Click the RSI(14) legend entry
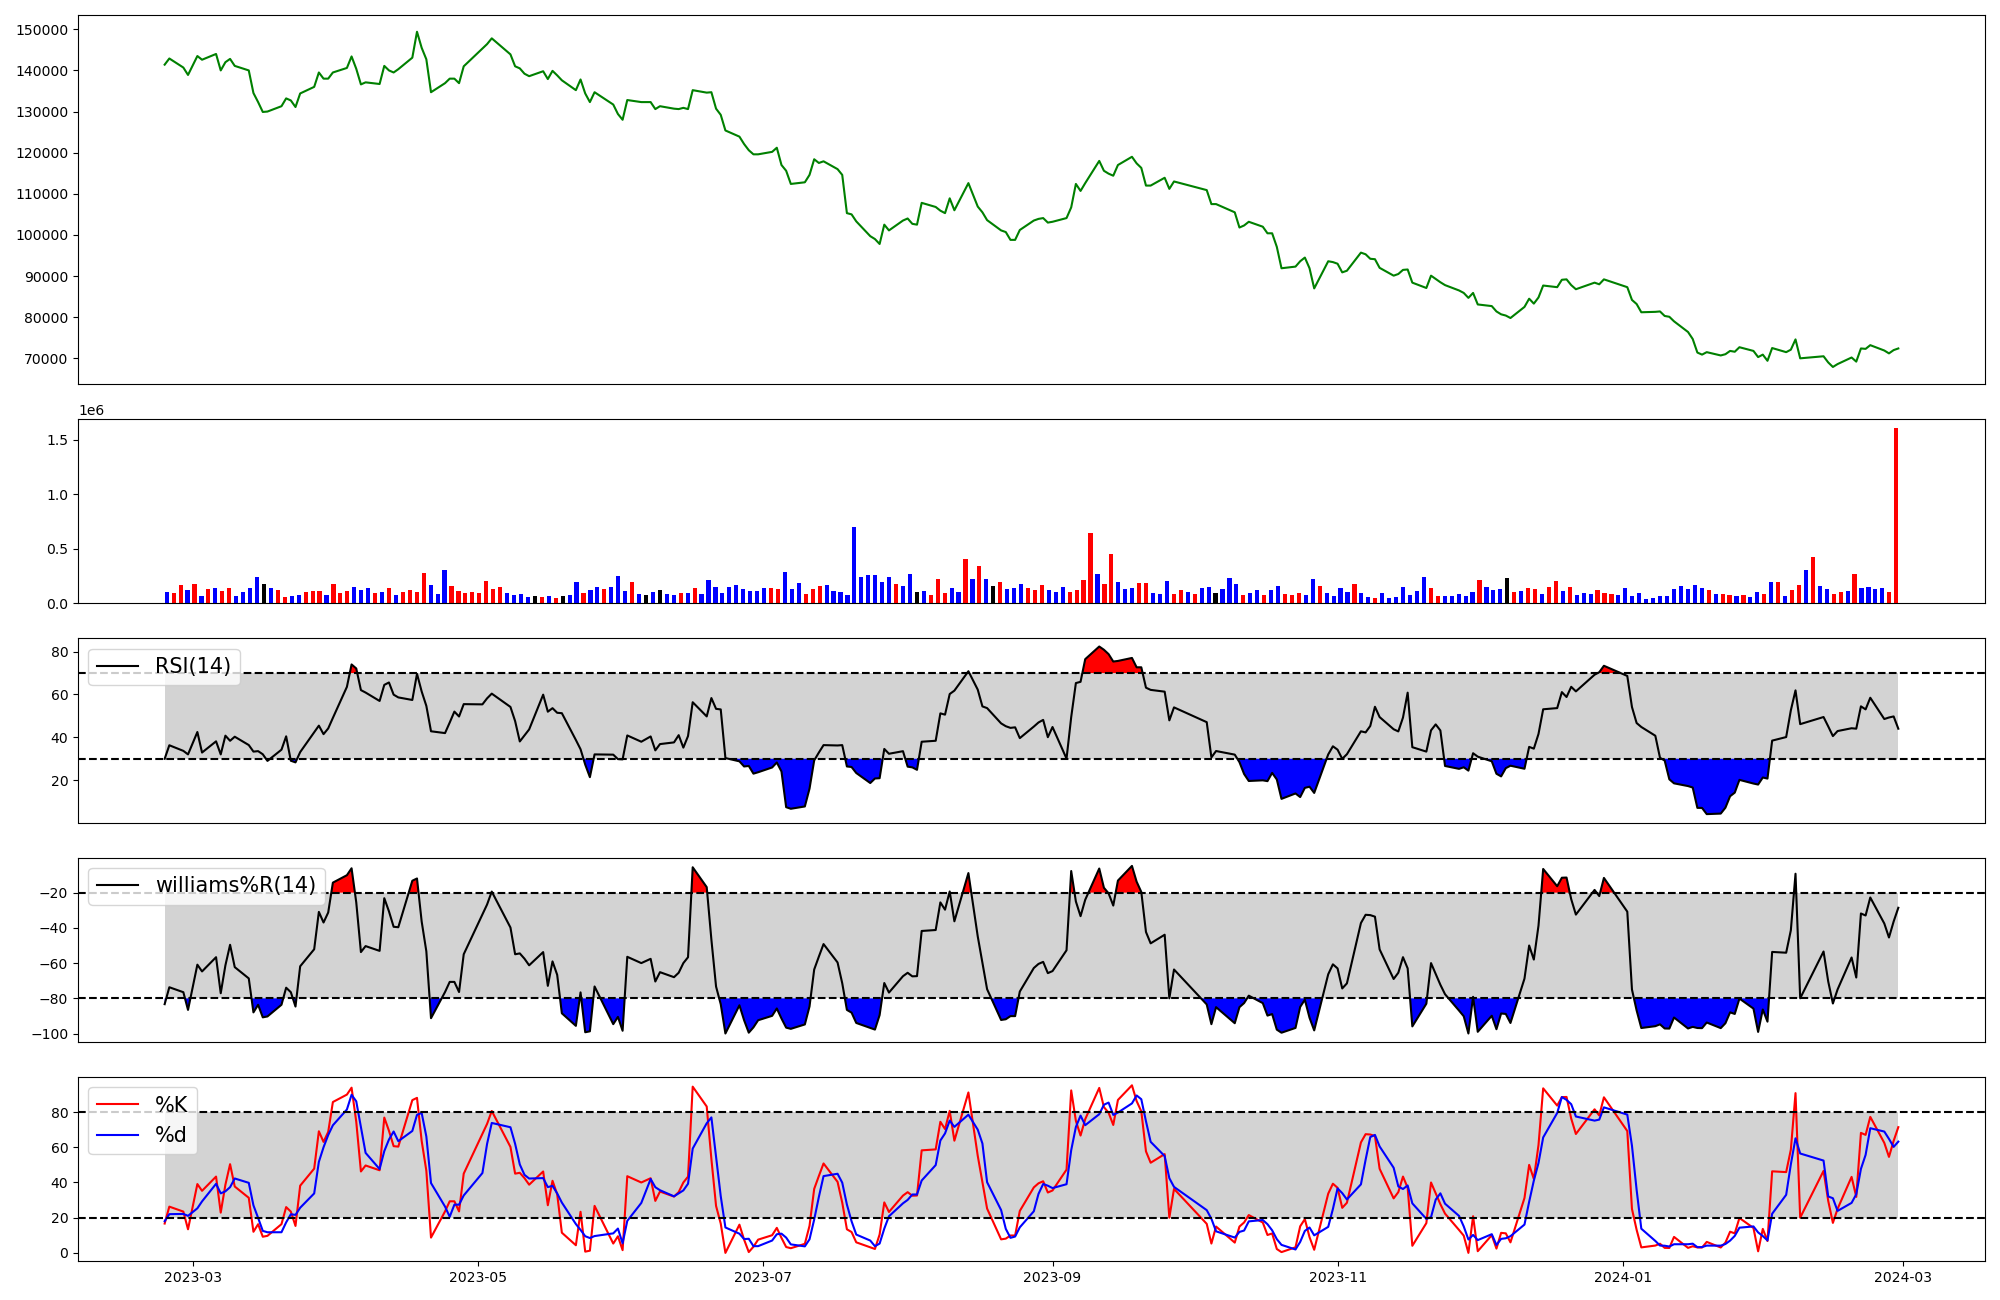The height and width of the screenshot is (1300, 2000). [191, 666]
